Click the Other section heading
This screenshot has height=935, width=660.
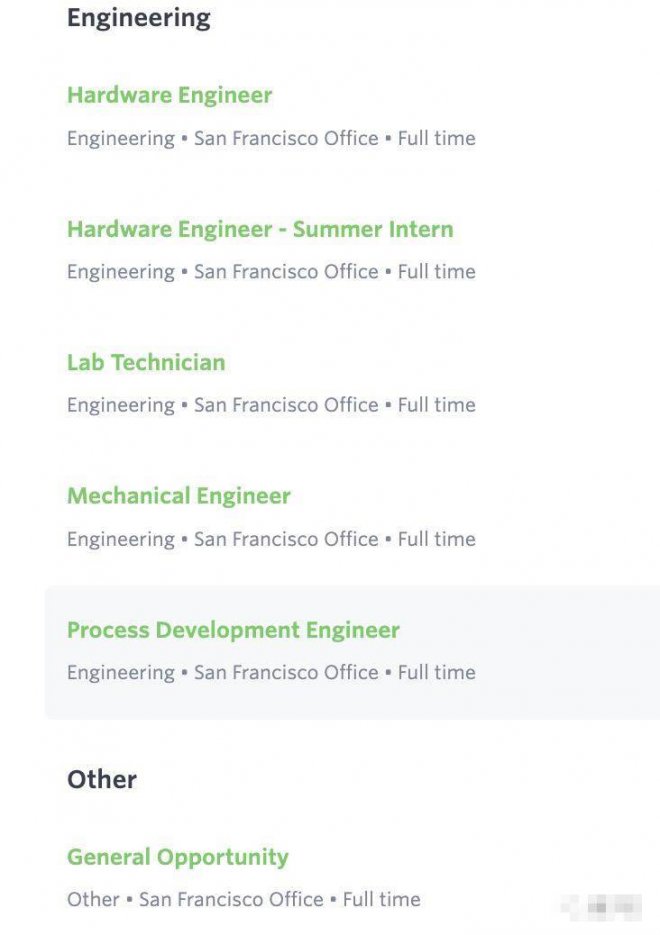coord(102,780)
